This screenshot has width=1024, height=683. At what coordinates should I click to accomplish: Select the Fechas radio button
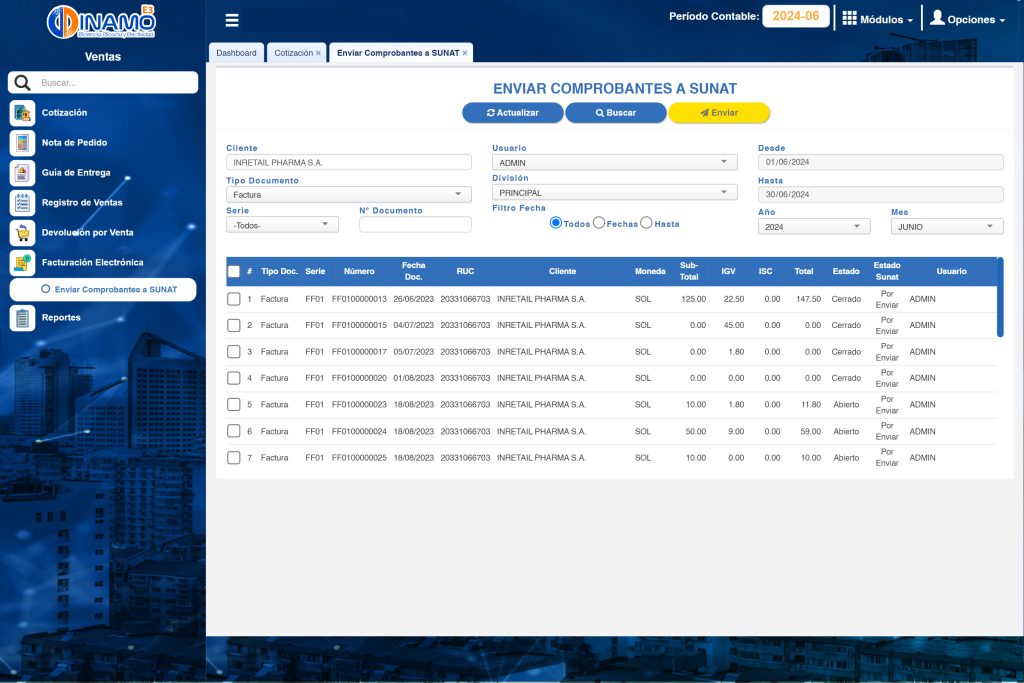click(599, 223)
